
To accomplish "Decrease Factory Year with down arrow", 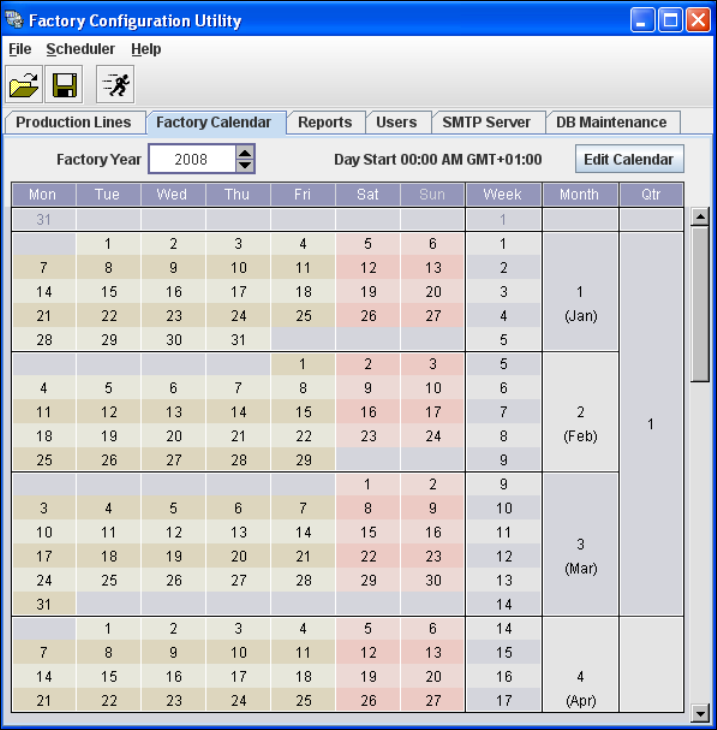I will (x=245, y=166).
